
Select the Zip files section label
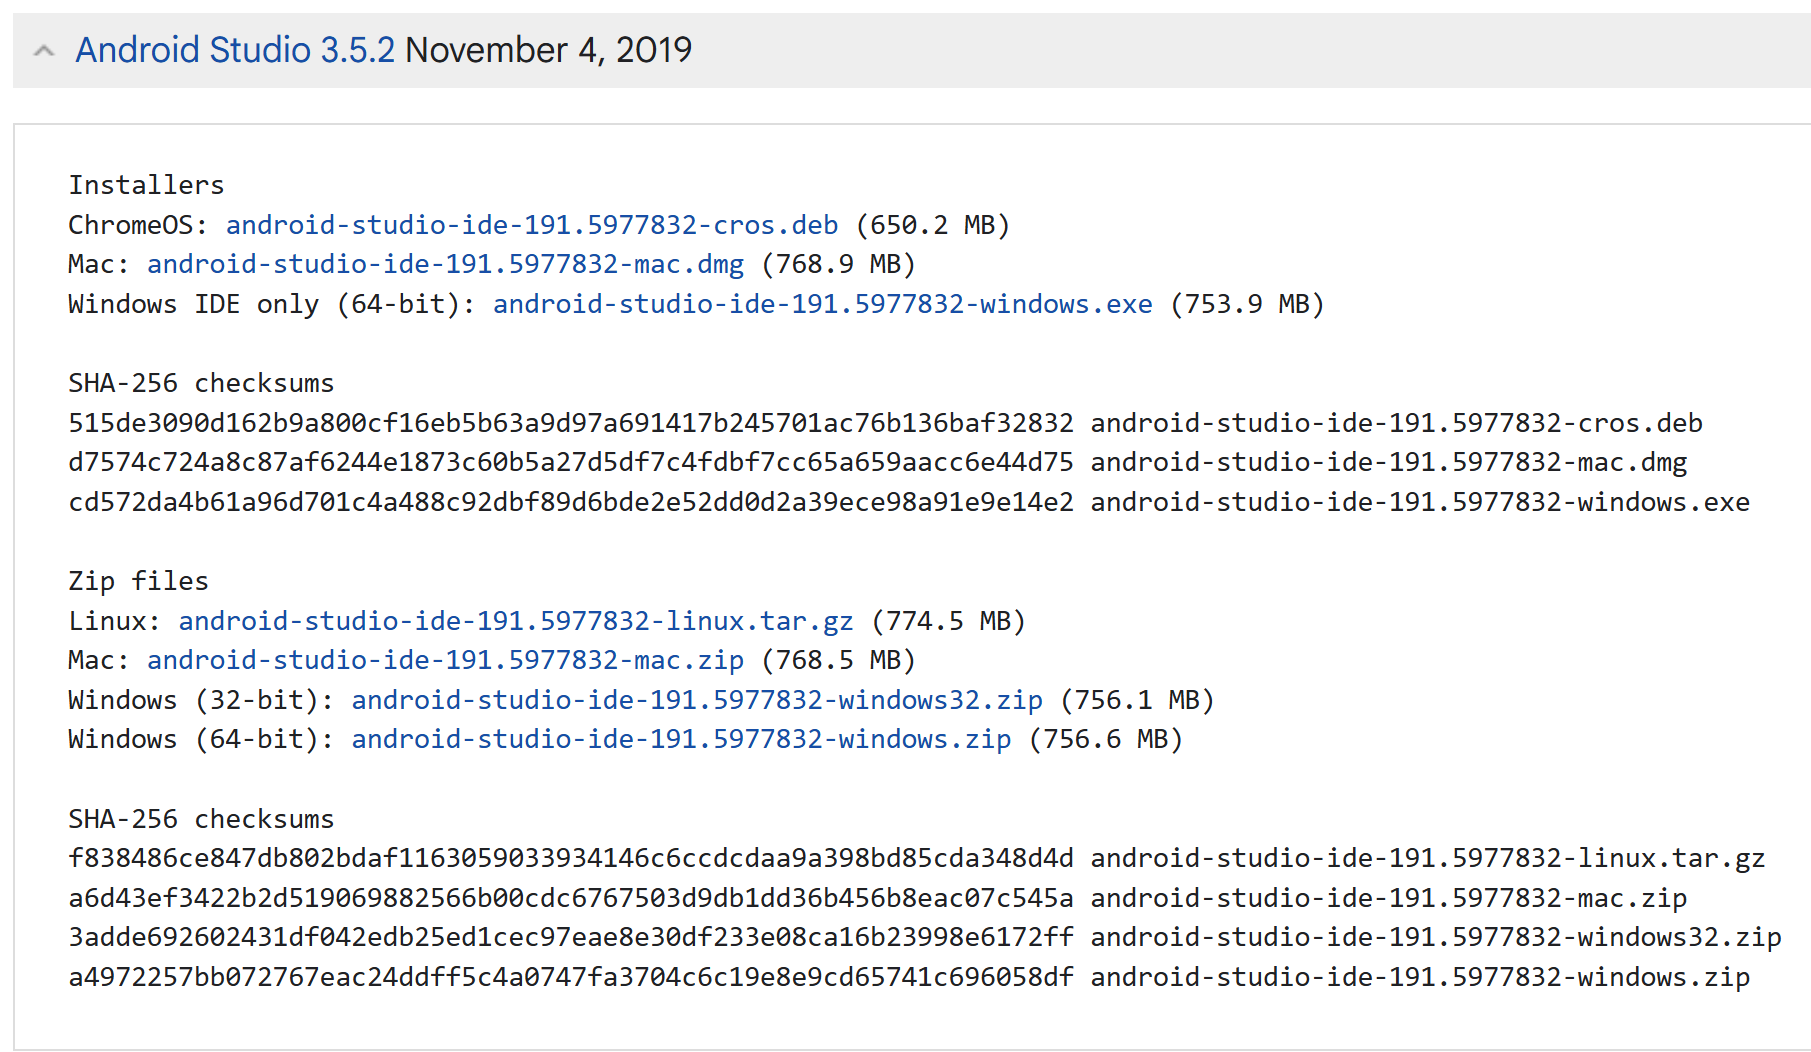tap(138, 581)
